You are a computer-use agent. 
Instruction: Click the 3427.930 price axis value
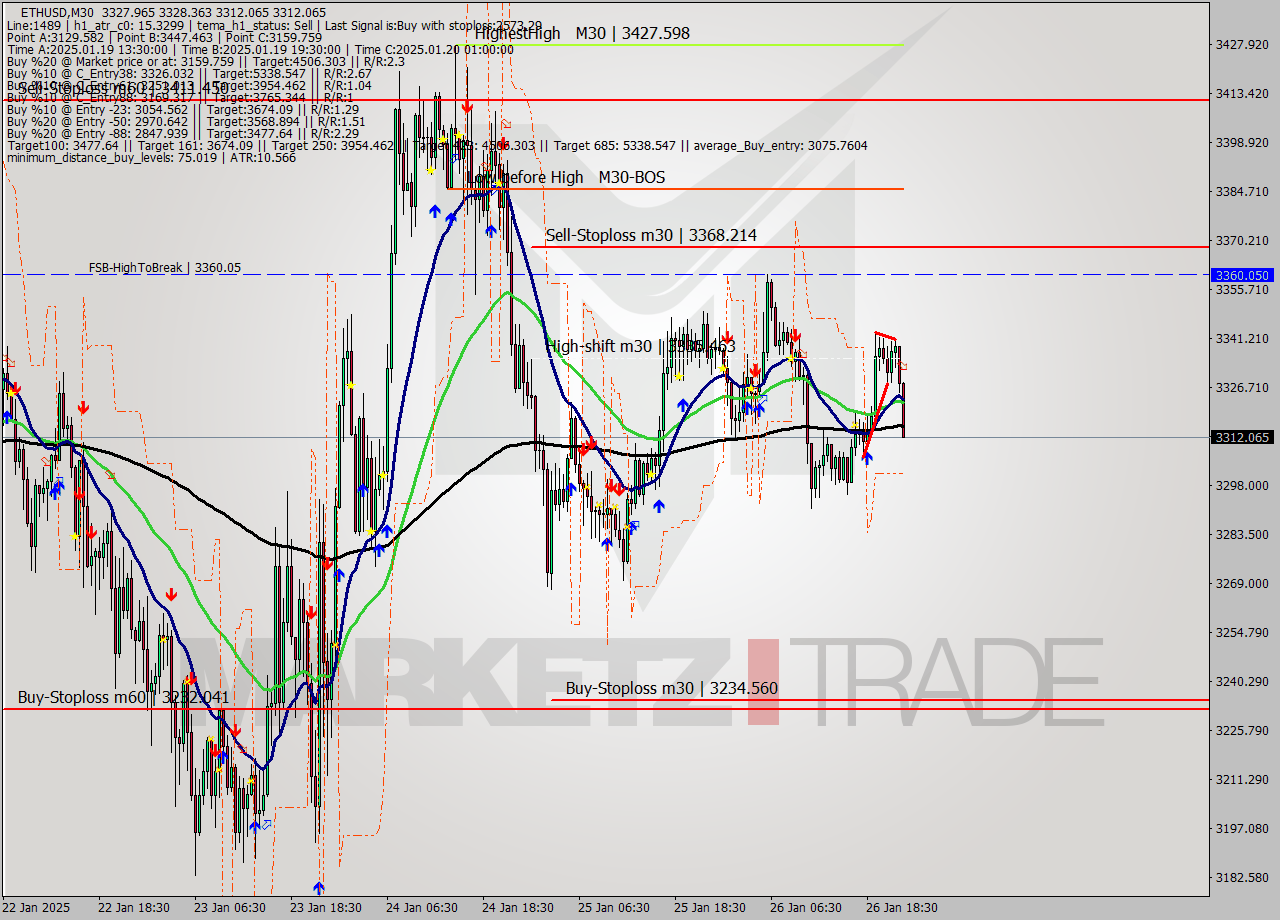pyautogui.click(x=1242, y=44)
